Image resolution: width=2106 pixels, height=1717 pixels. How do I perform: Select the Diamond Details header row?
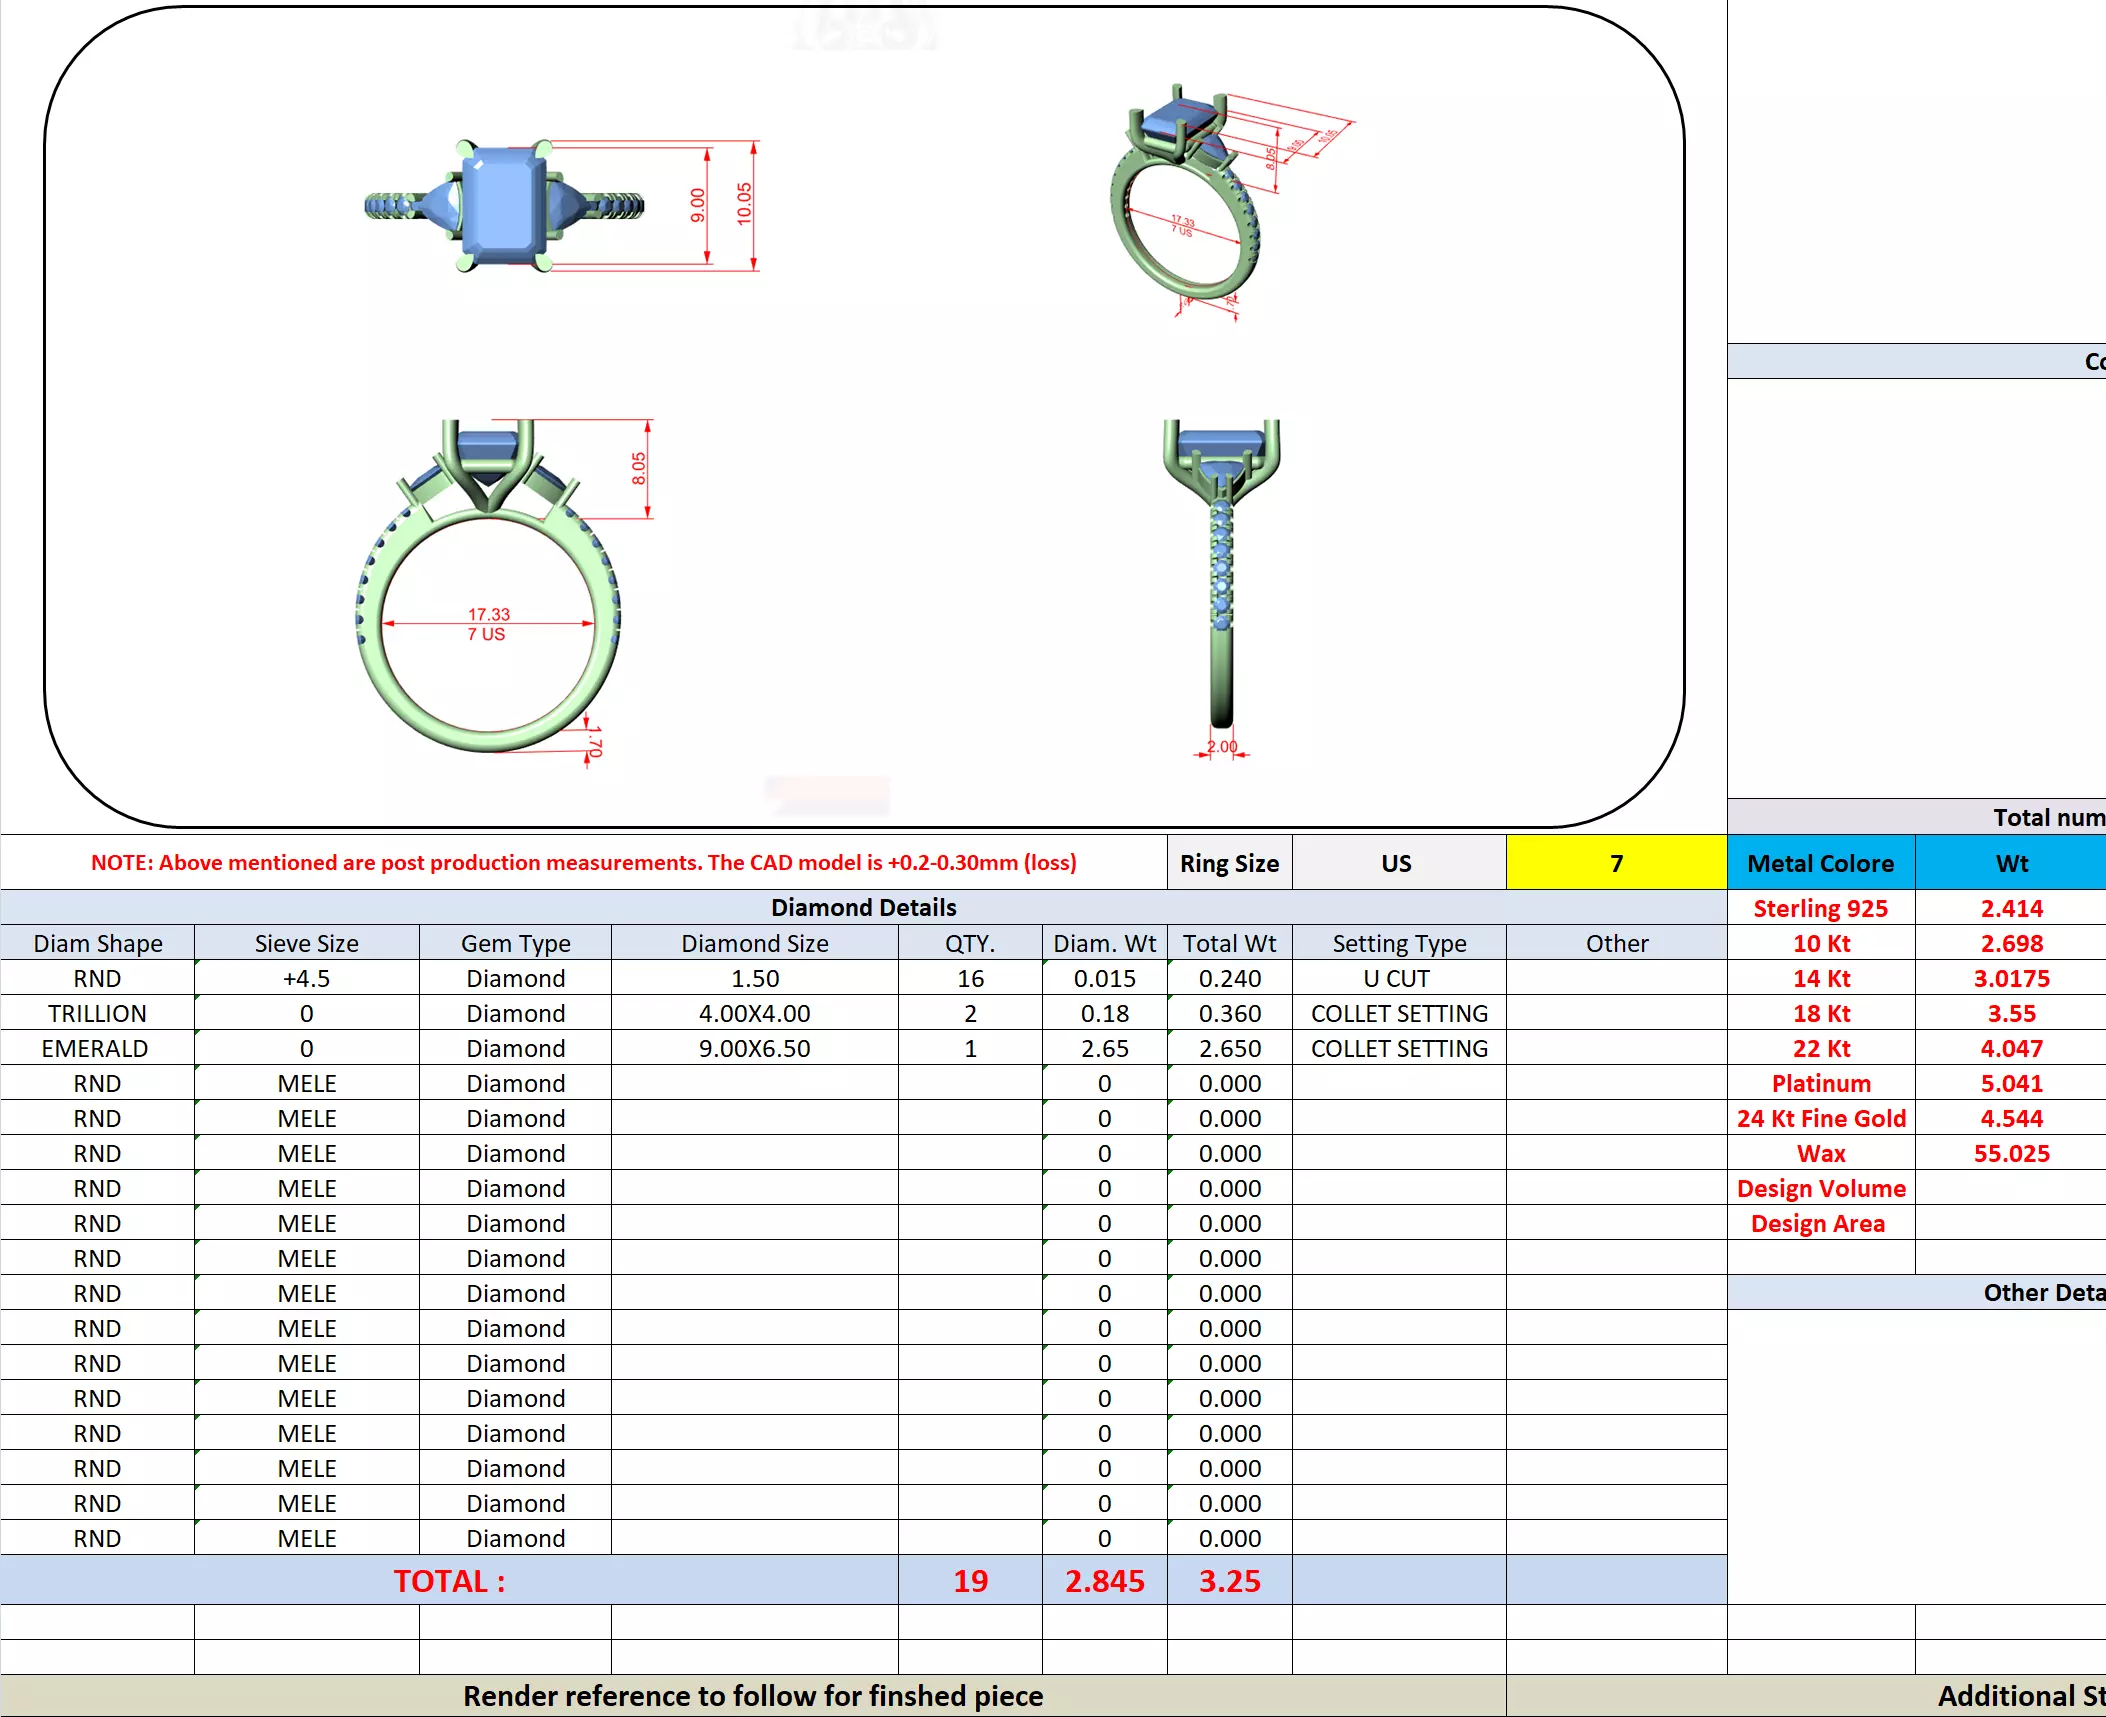tap(863, 907)
